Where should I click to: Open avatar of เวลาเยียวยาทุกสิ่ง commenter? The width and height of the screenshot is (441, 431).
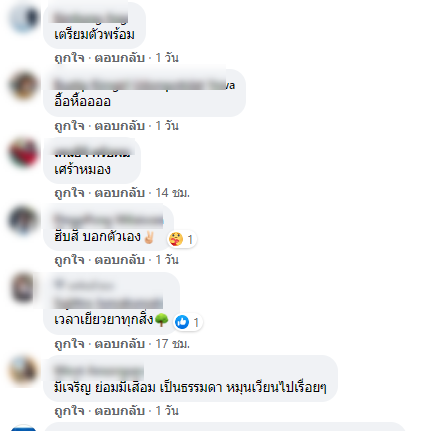(x=24, y=287)
